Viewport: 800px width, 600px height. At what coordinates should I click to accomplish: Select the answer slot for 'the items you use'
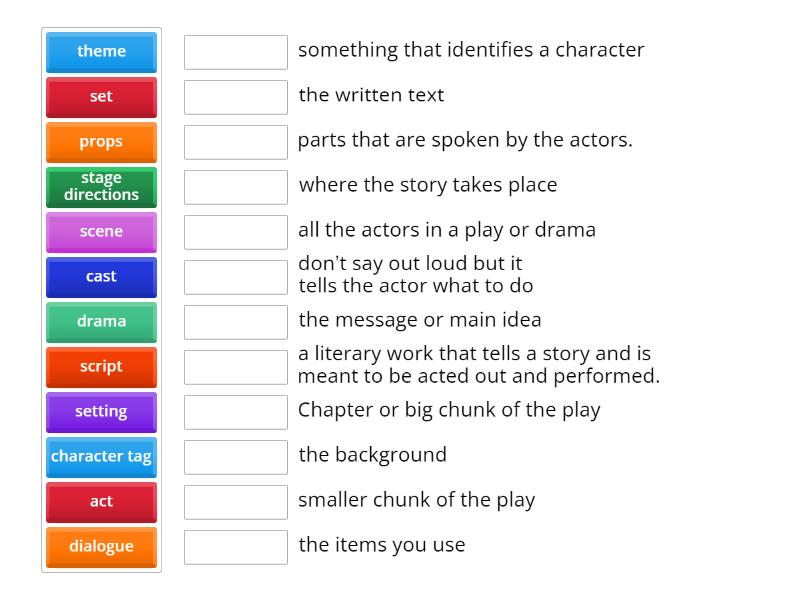[x=235, y=546]
